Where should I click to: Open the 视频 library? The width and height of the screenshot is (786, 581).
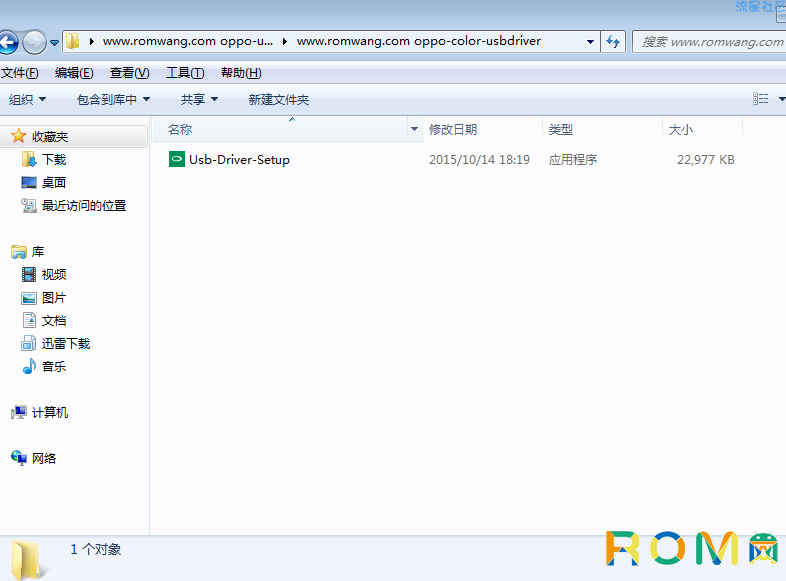(54, 274)
